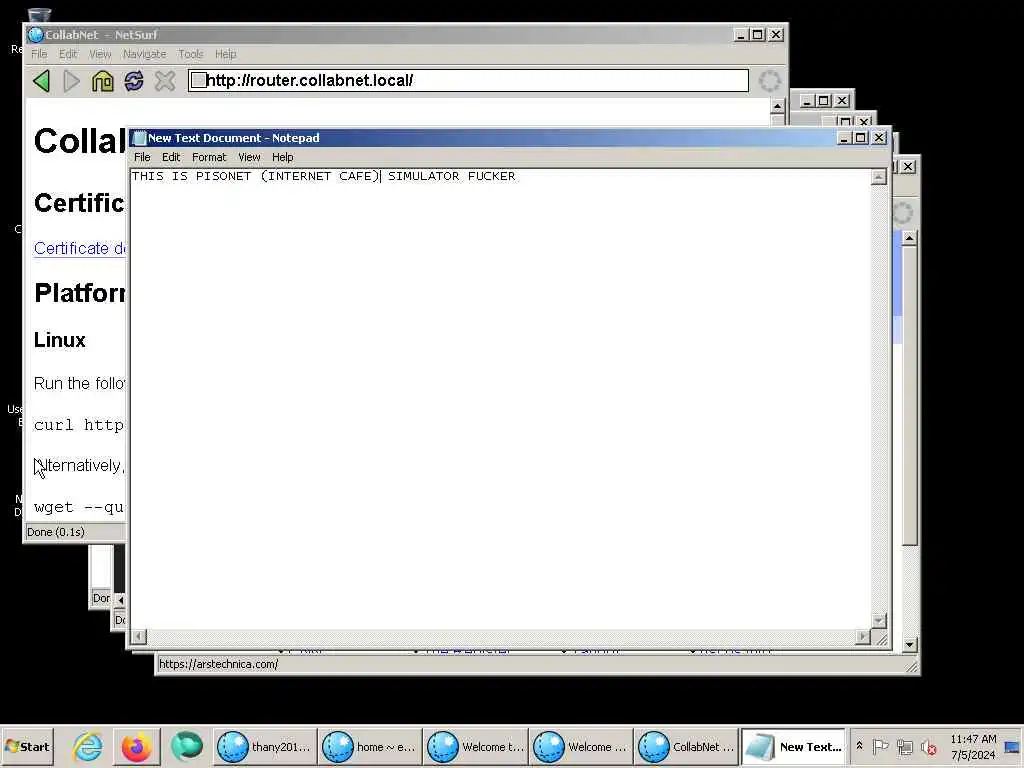Image resolution: width=1024 pixels, height=768 pixels.
Task: Launch Firefox from the taskbar
Action: click(x=136, y=747)
